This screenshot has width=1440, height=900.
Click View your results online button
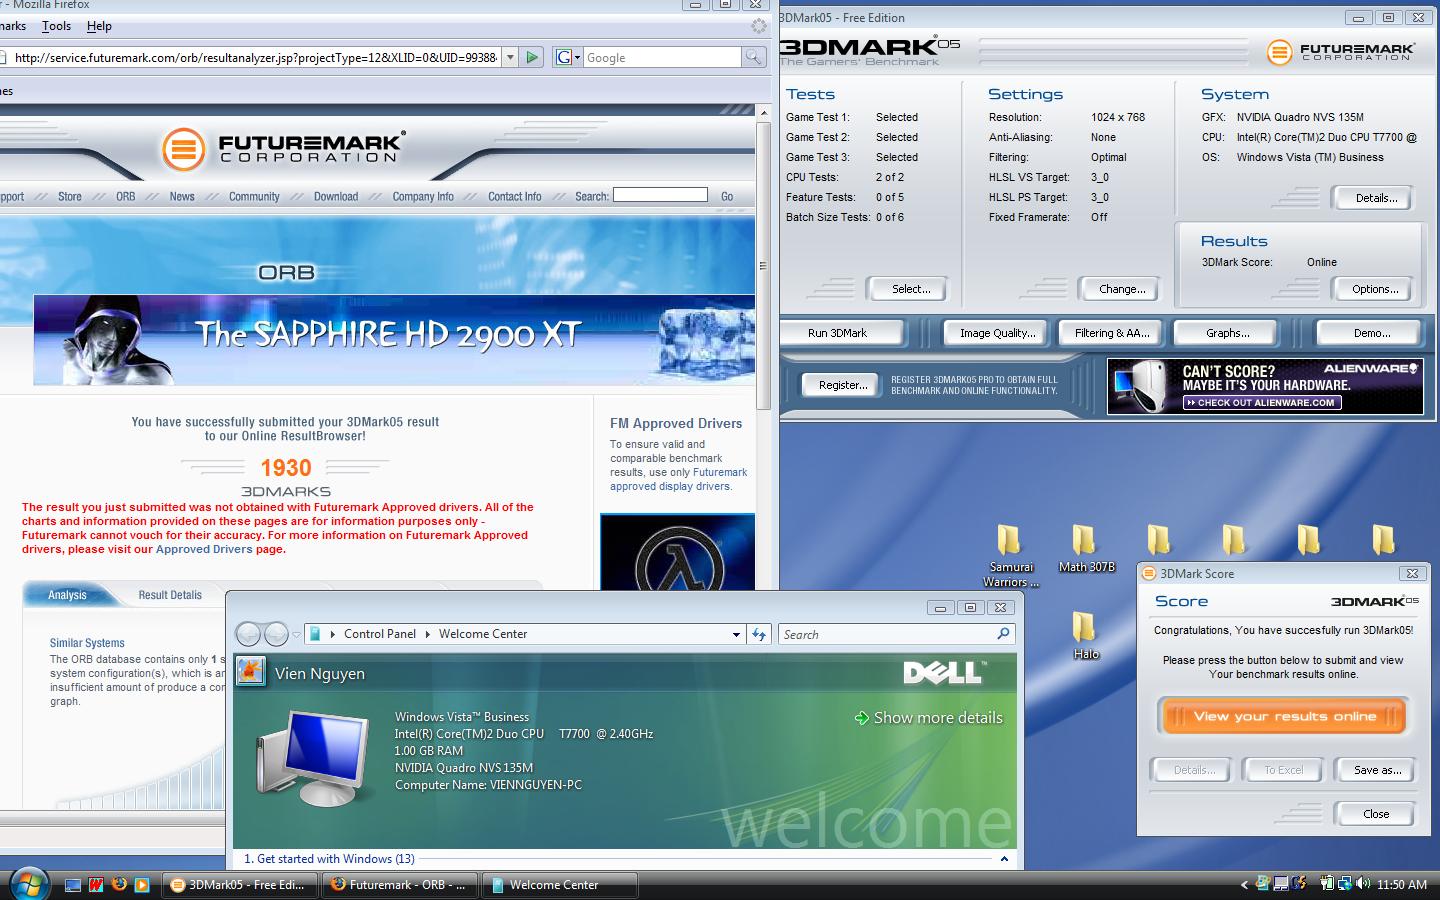pyautogui.click(x=1284, y=716)
